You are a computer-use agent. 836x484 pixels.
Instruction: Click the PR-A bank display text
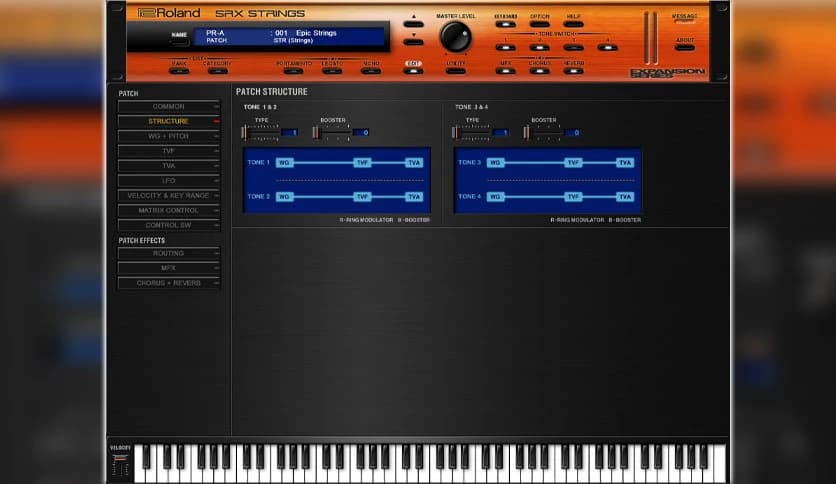215,33
